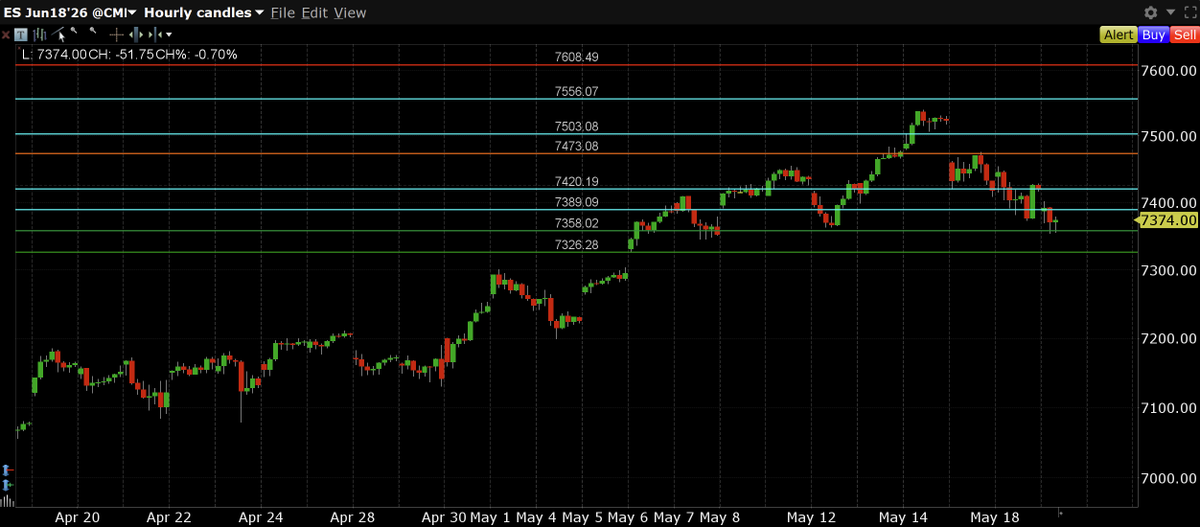Image resolution: width=1200 pixels, height=527 pixels.
Task: Click the Apr 22 date axis label
Action: coord(168,517)
